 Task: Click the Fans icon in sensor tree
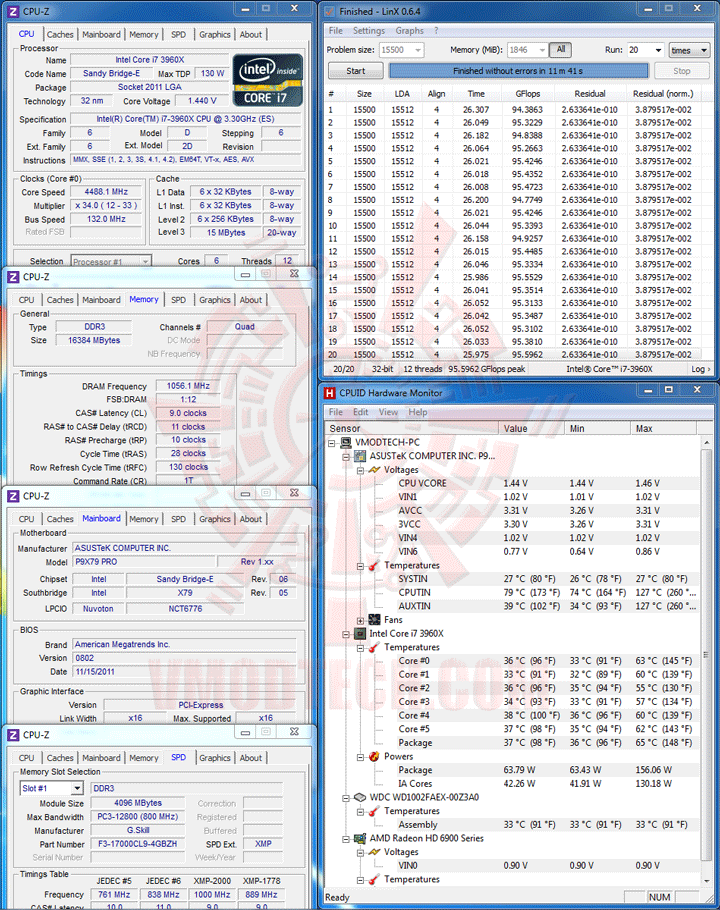pyautogui.click(x=374, y=620)
